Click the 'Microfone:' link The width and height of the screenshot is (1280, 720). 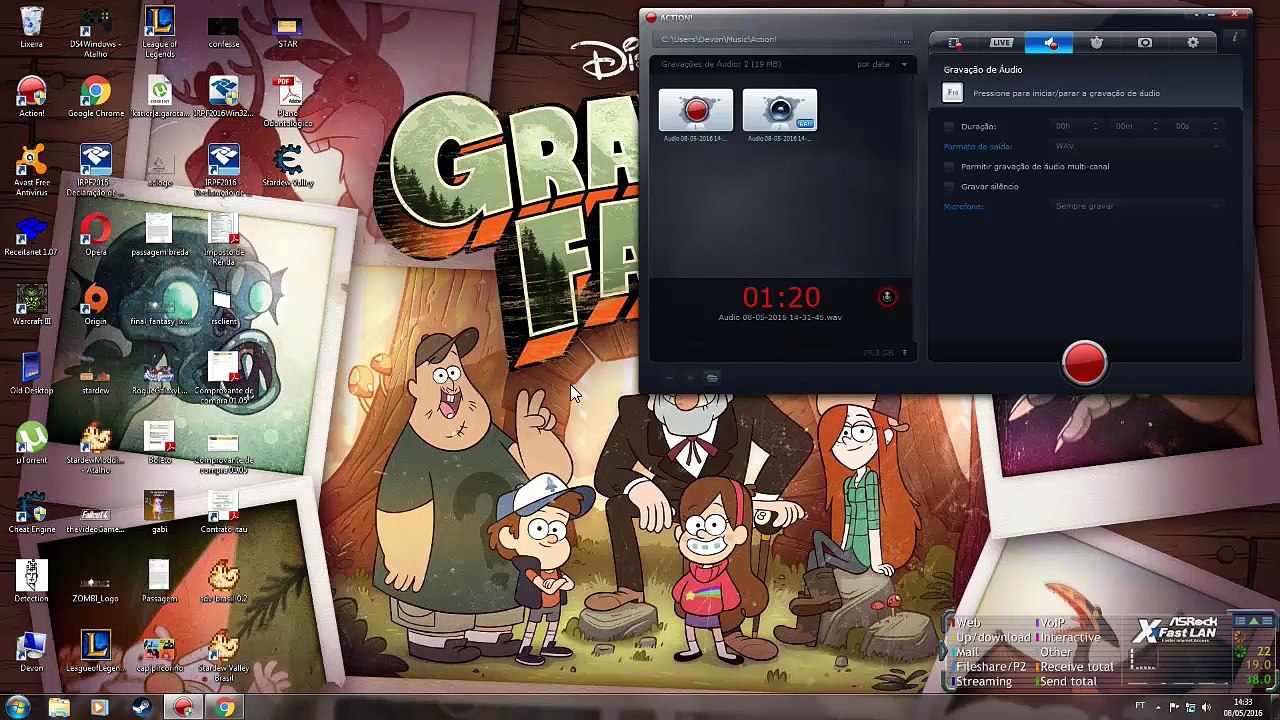pyautogui.click(x=963, y=206)
